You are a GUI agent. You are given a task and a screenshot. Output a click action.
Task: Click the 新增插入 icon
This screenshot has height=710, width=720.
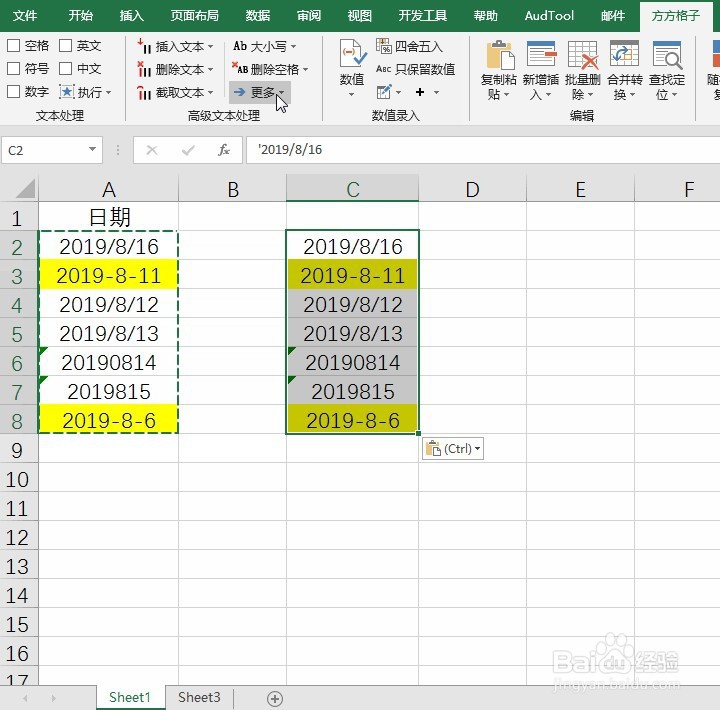(x=541, y=54)
